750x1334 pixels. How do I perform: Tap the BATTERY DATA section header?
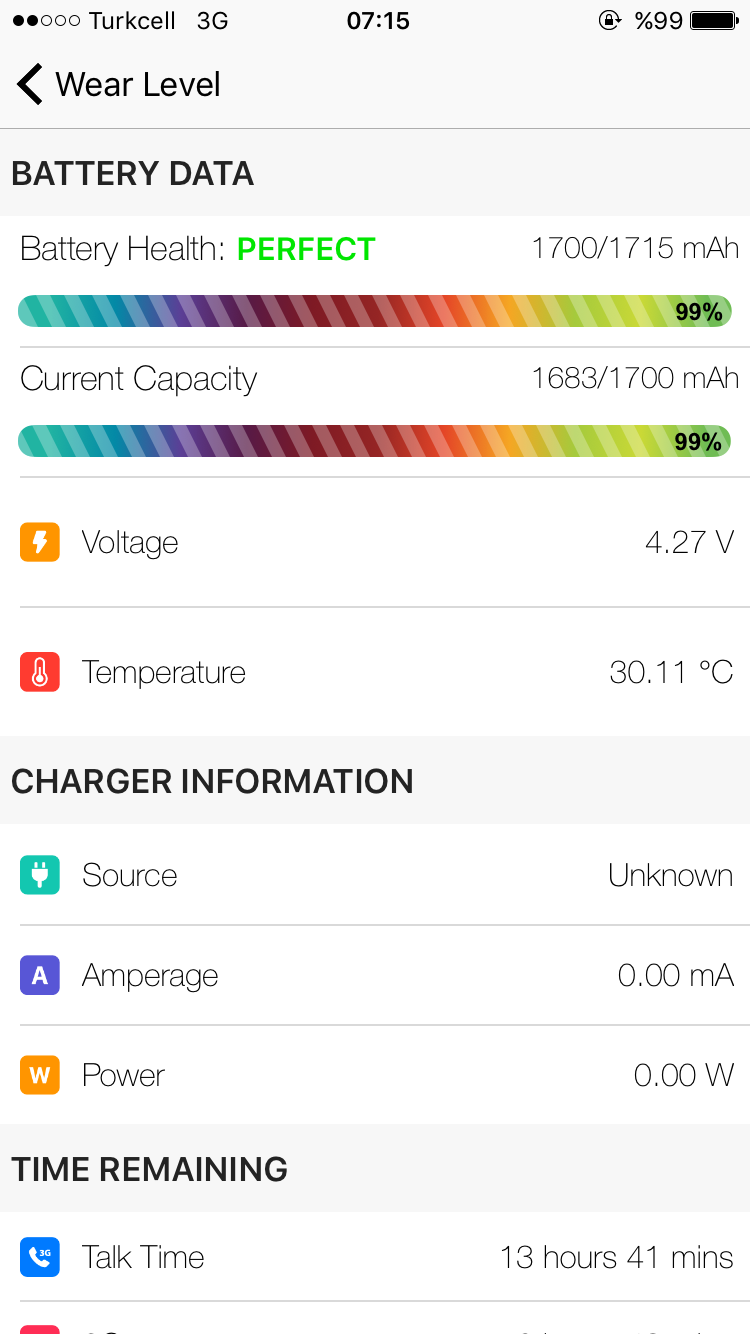133,174
